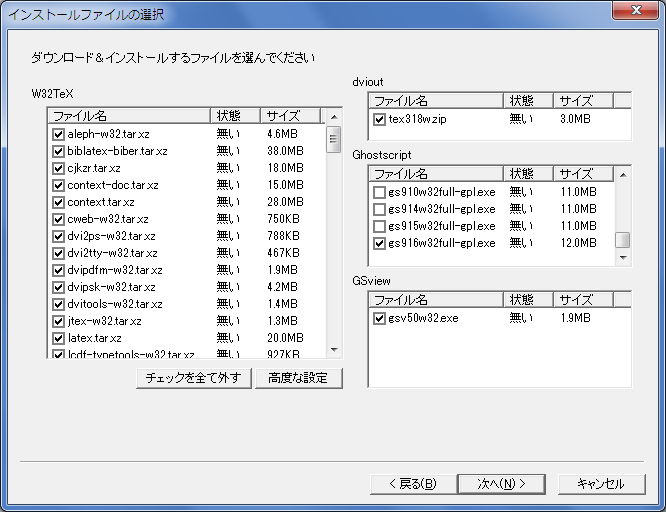Click Ghostscript list scroll up arrow
The width and height of the screenshot is (666, 512).
(x=623, y=175)
